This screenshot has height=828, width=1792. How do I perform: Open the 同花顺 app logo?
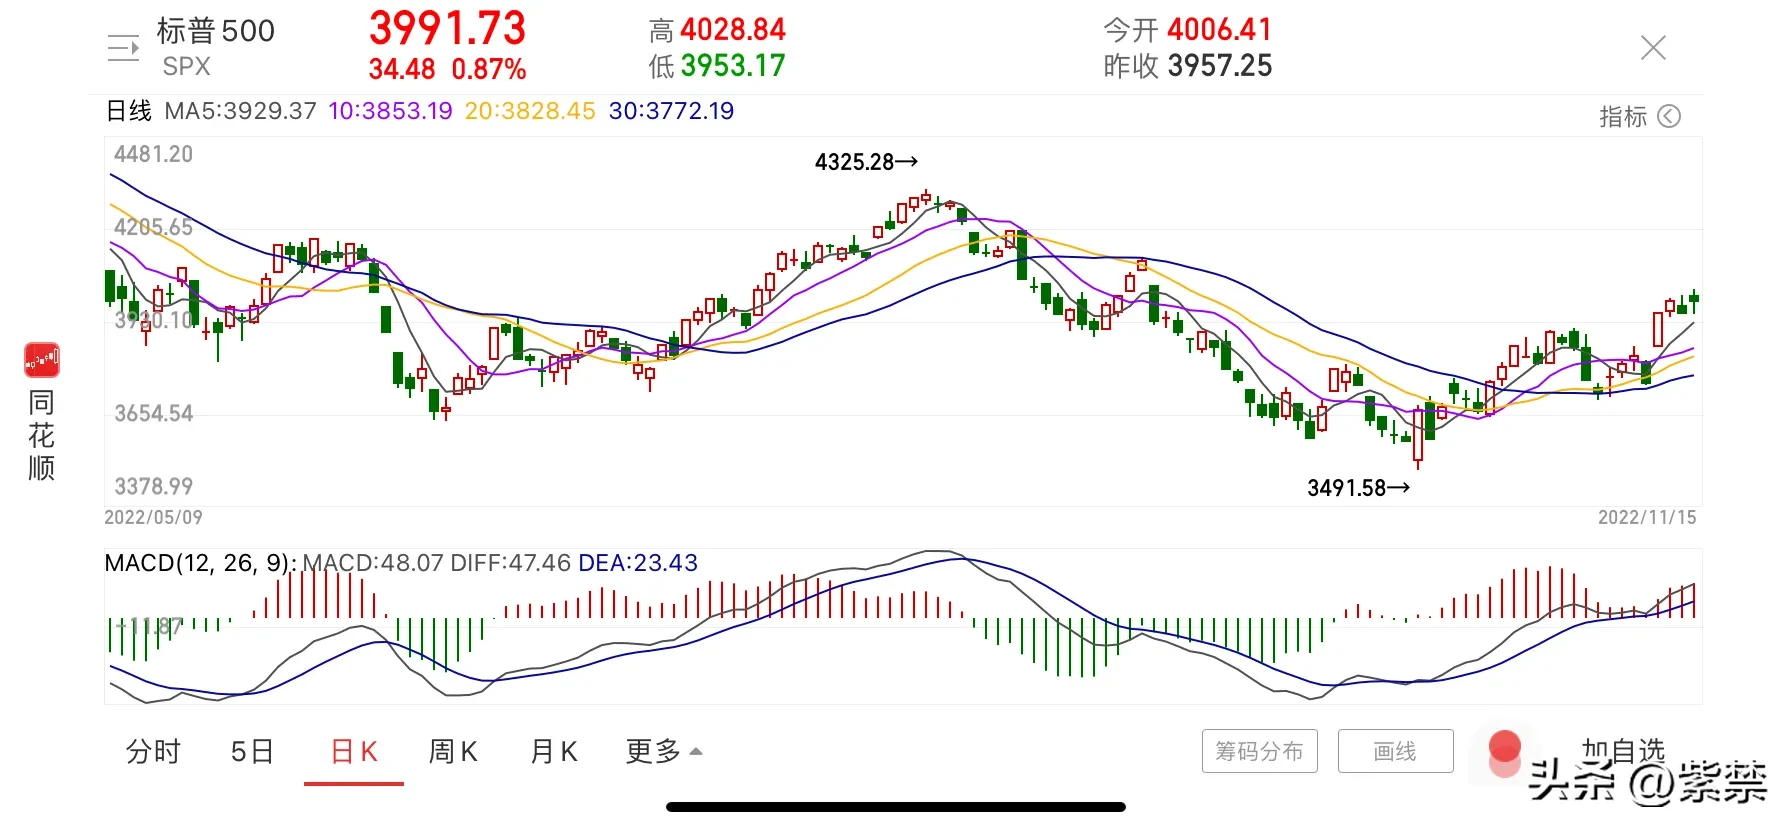click(x=42, y=360)
